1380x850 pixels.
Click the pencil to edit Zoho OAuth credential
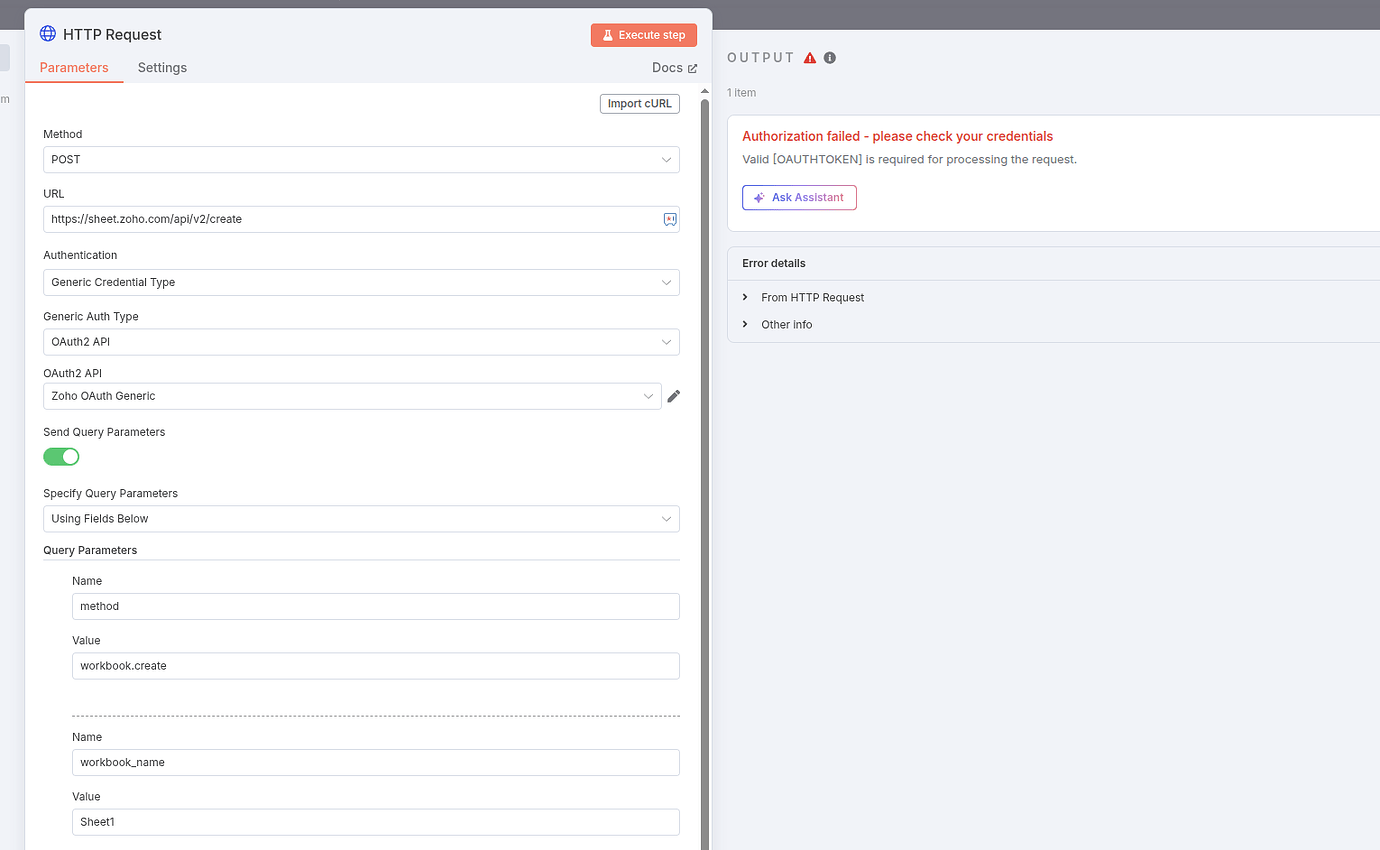[674, 396]
